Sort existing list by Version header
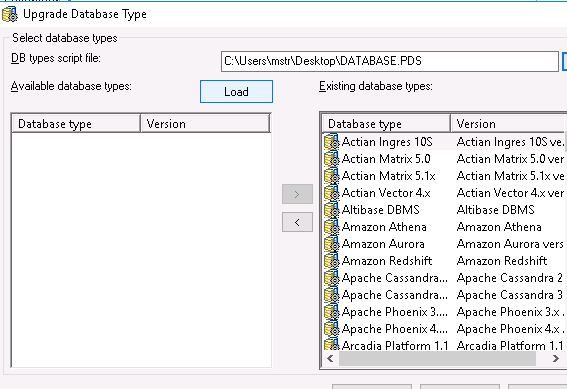 [x=509, y=124]
